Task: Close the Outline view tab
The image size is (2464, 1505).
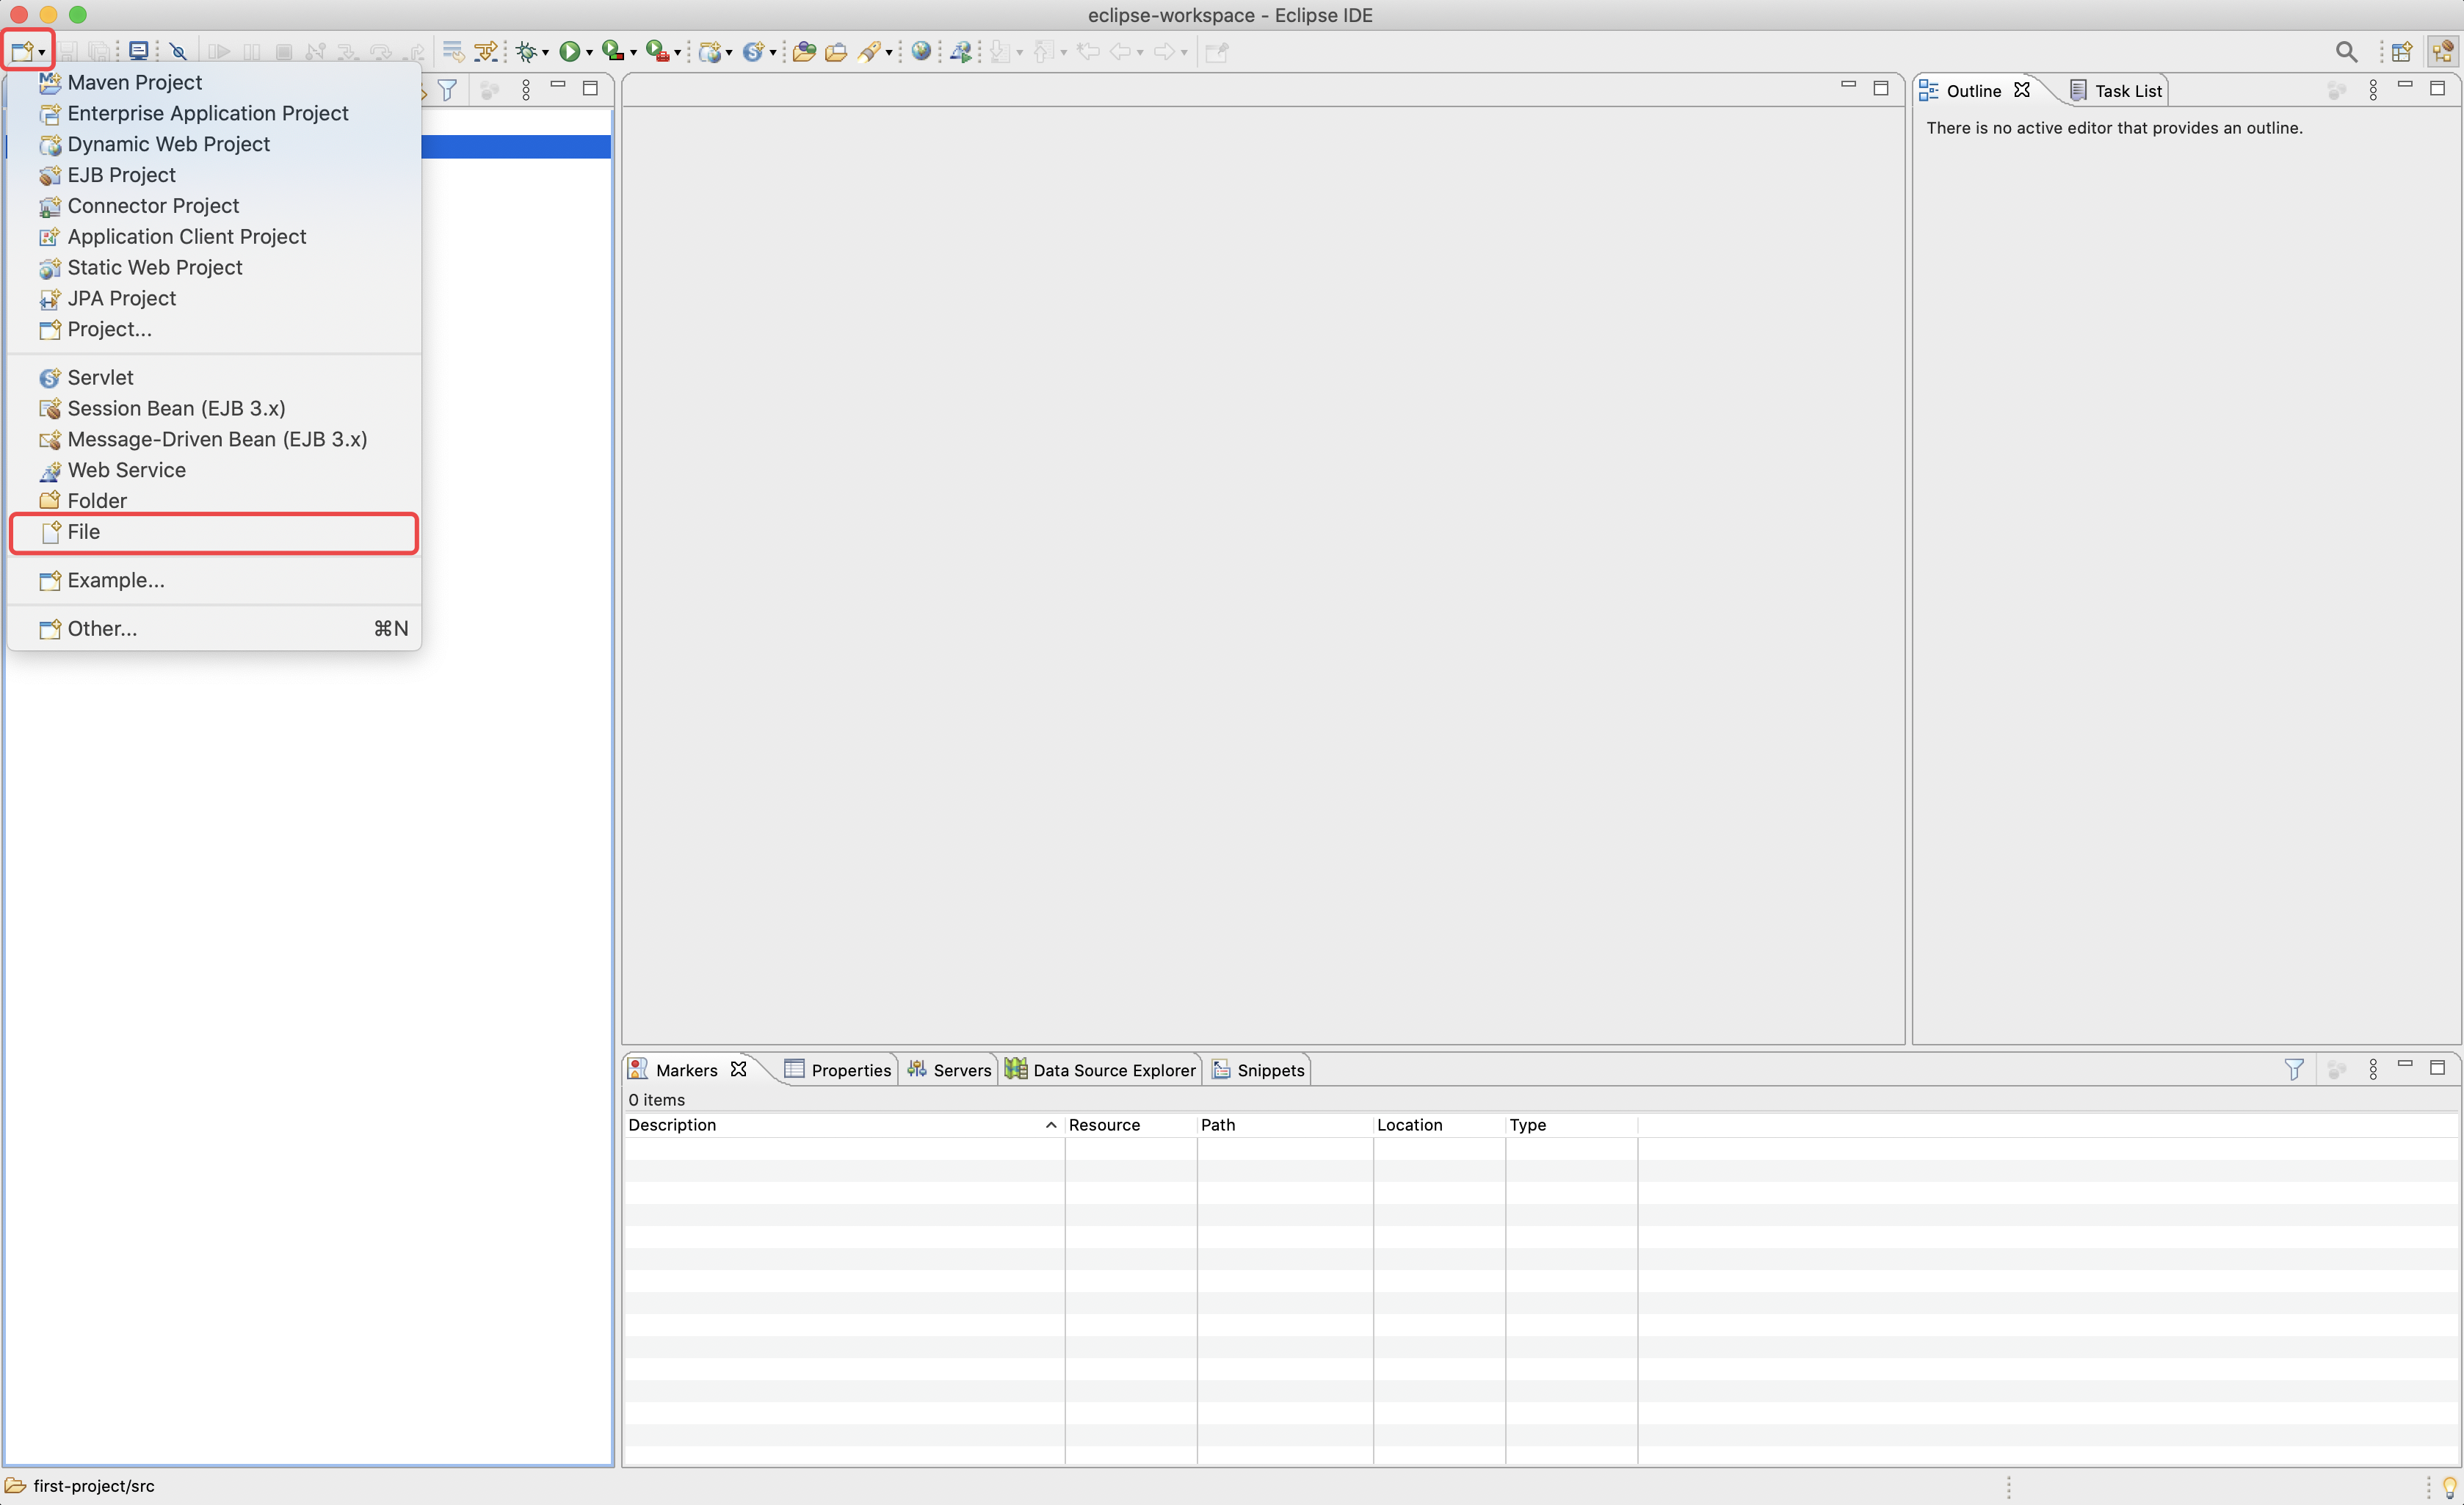Action: 2021,90
